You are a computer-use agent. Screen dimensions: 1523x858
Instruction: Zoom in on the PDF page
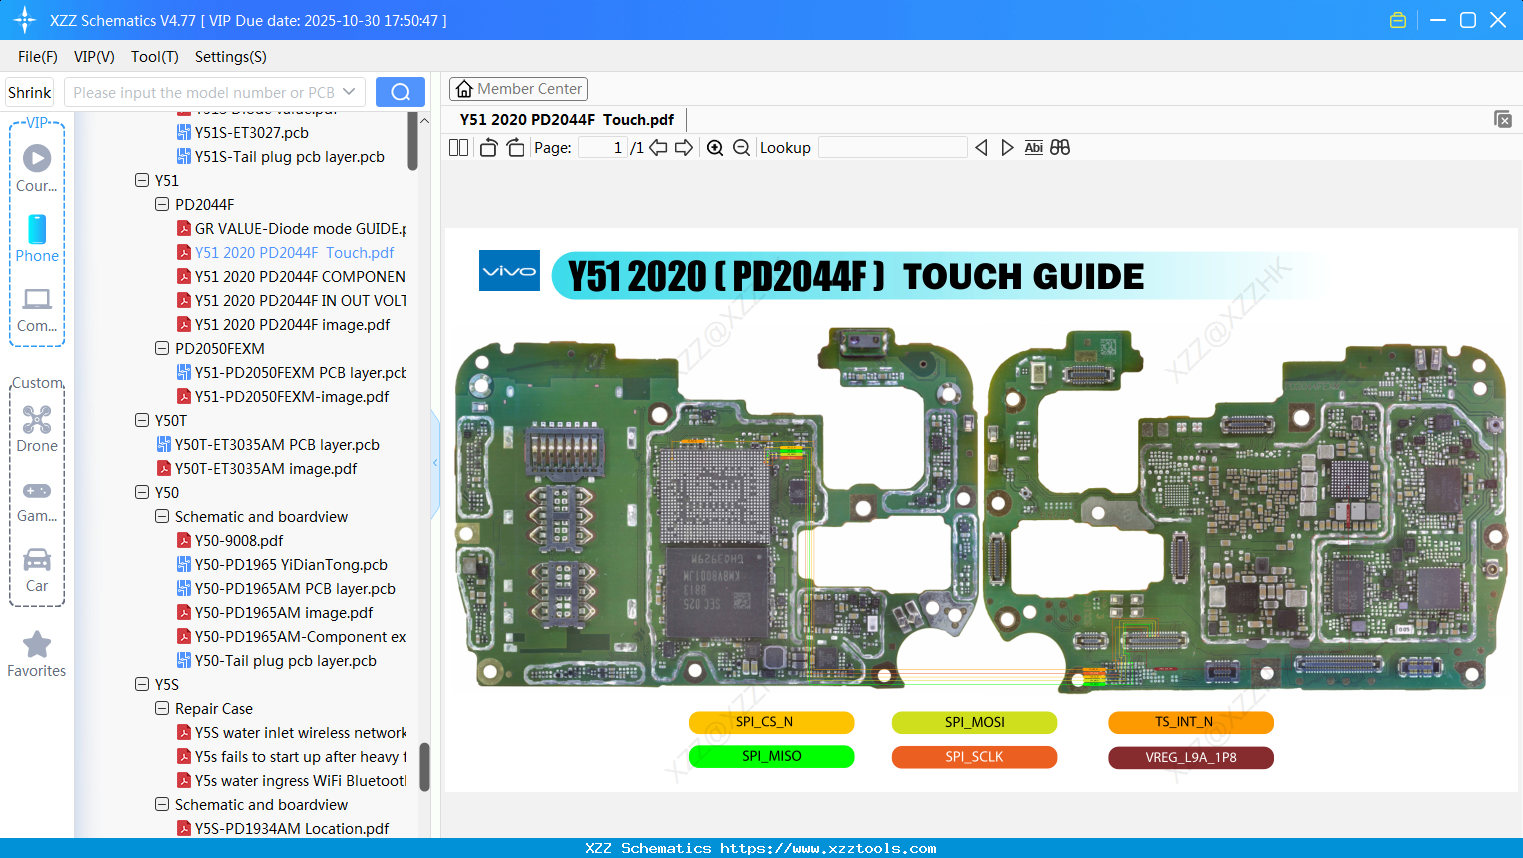[x=715, y=147]
